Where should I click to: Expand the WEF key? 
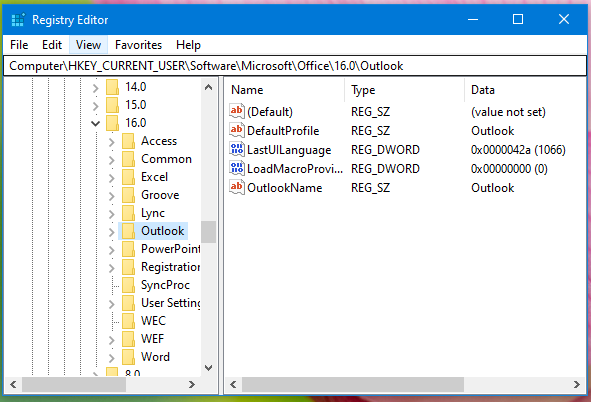tap(112, 340)
